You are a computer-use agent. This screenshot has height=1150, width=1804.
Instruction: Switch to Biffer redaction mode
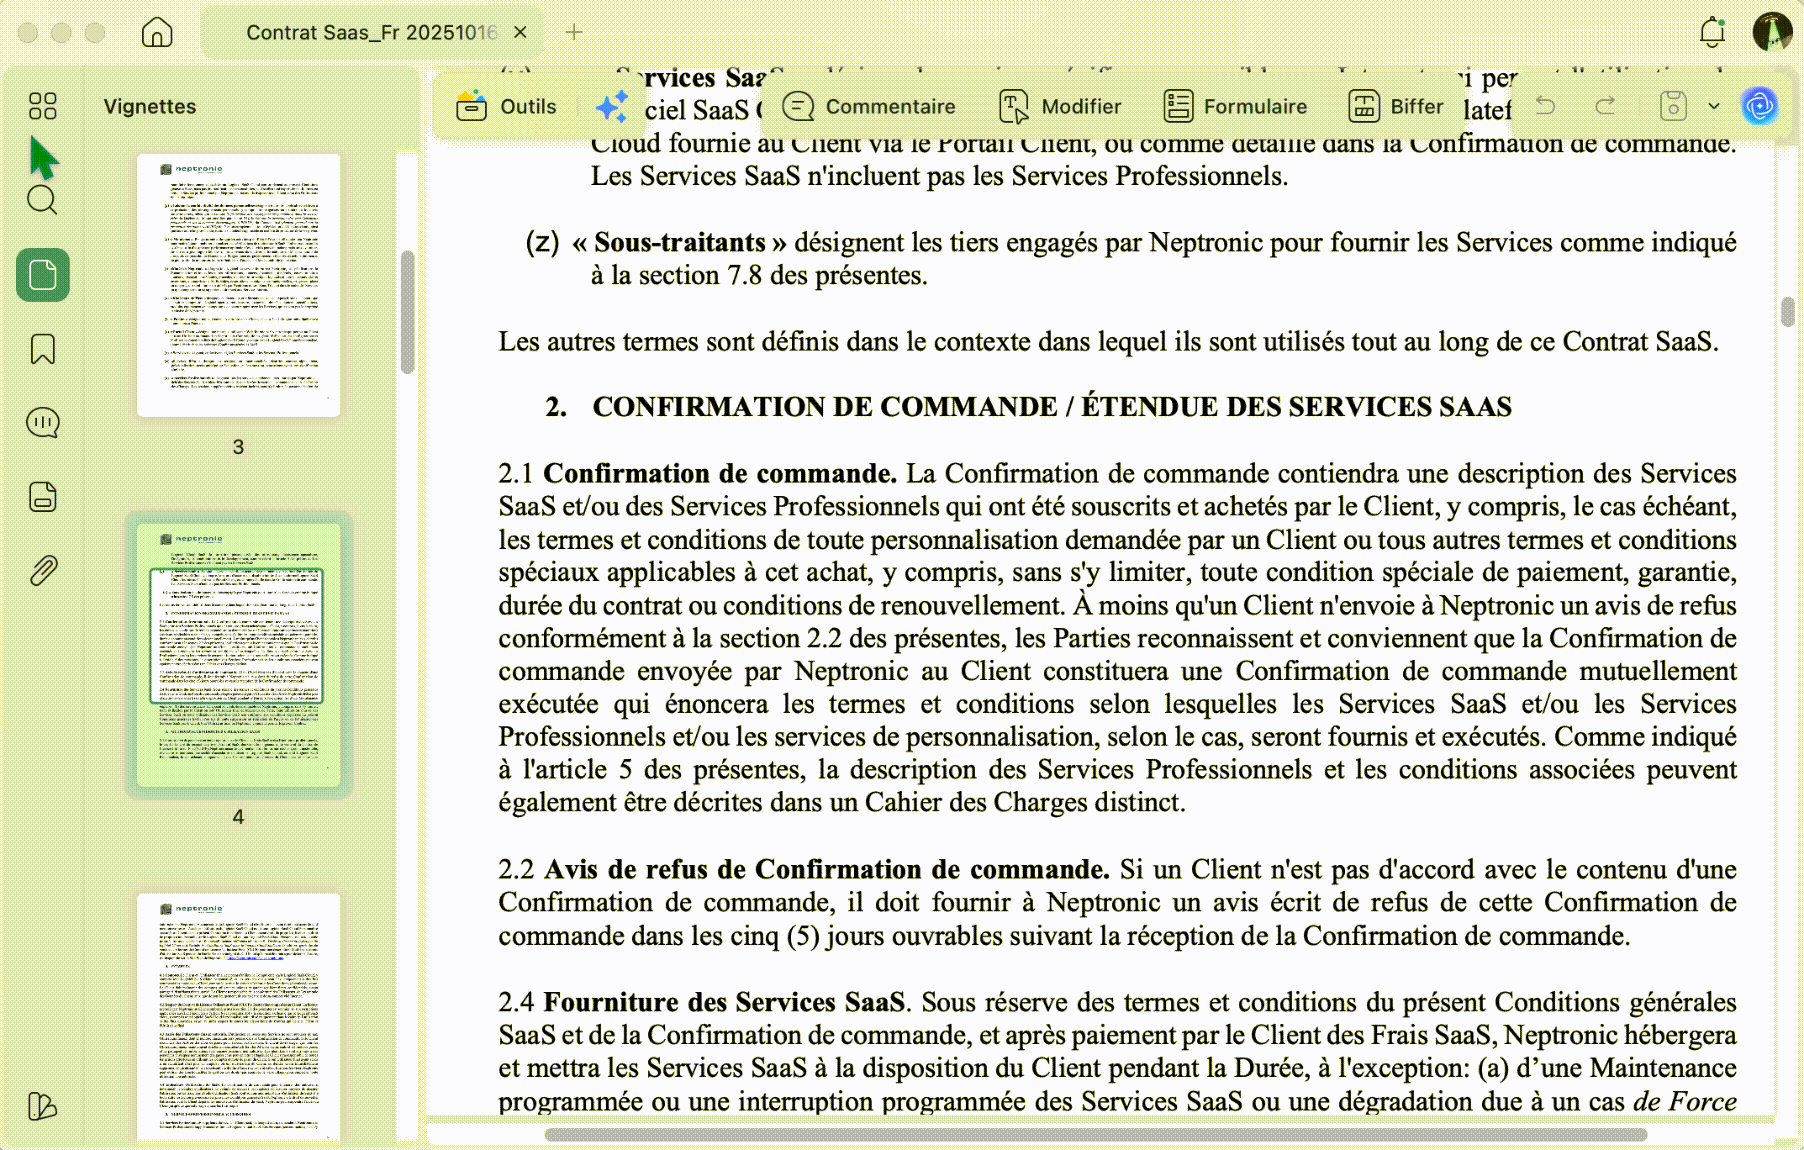pos(1396,106)
